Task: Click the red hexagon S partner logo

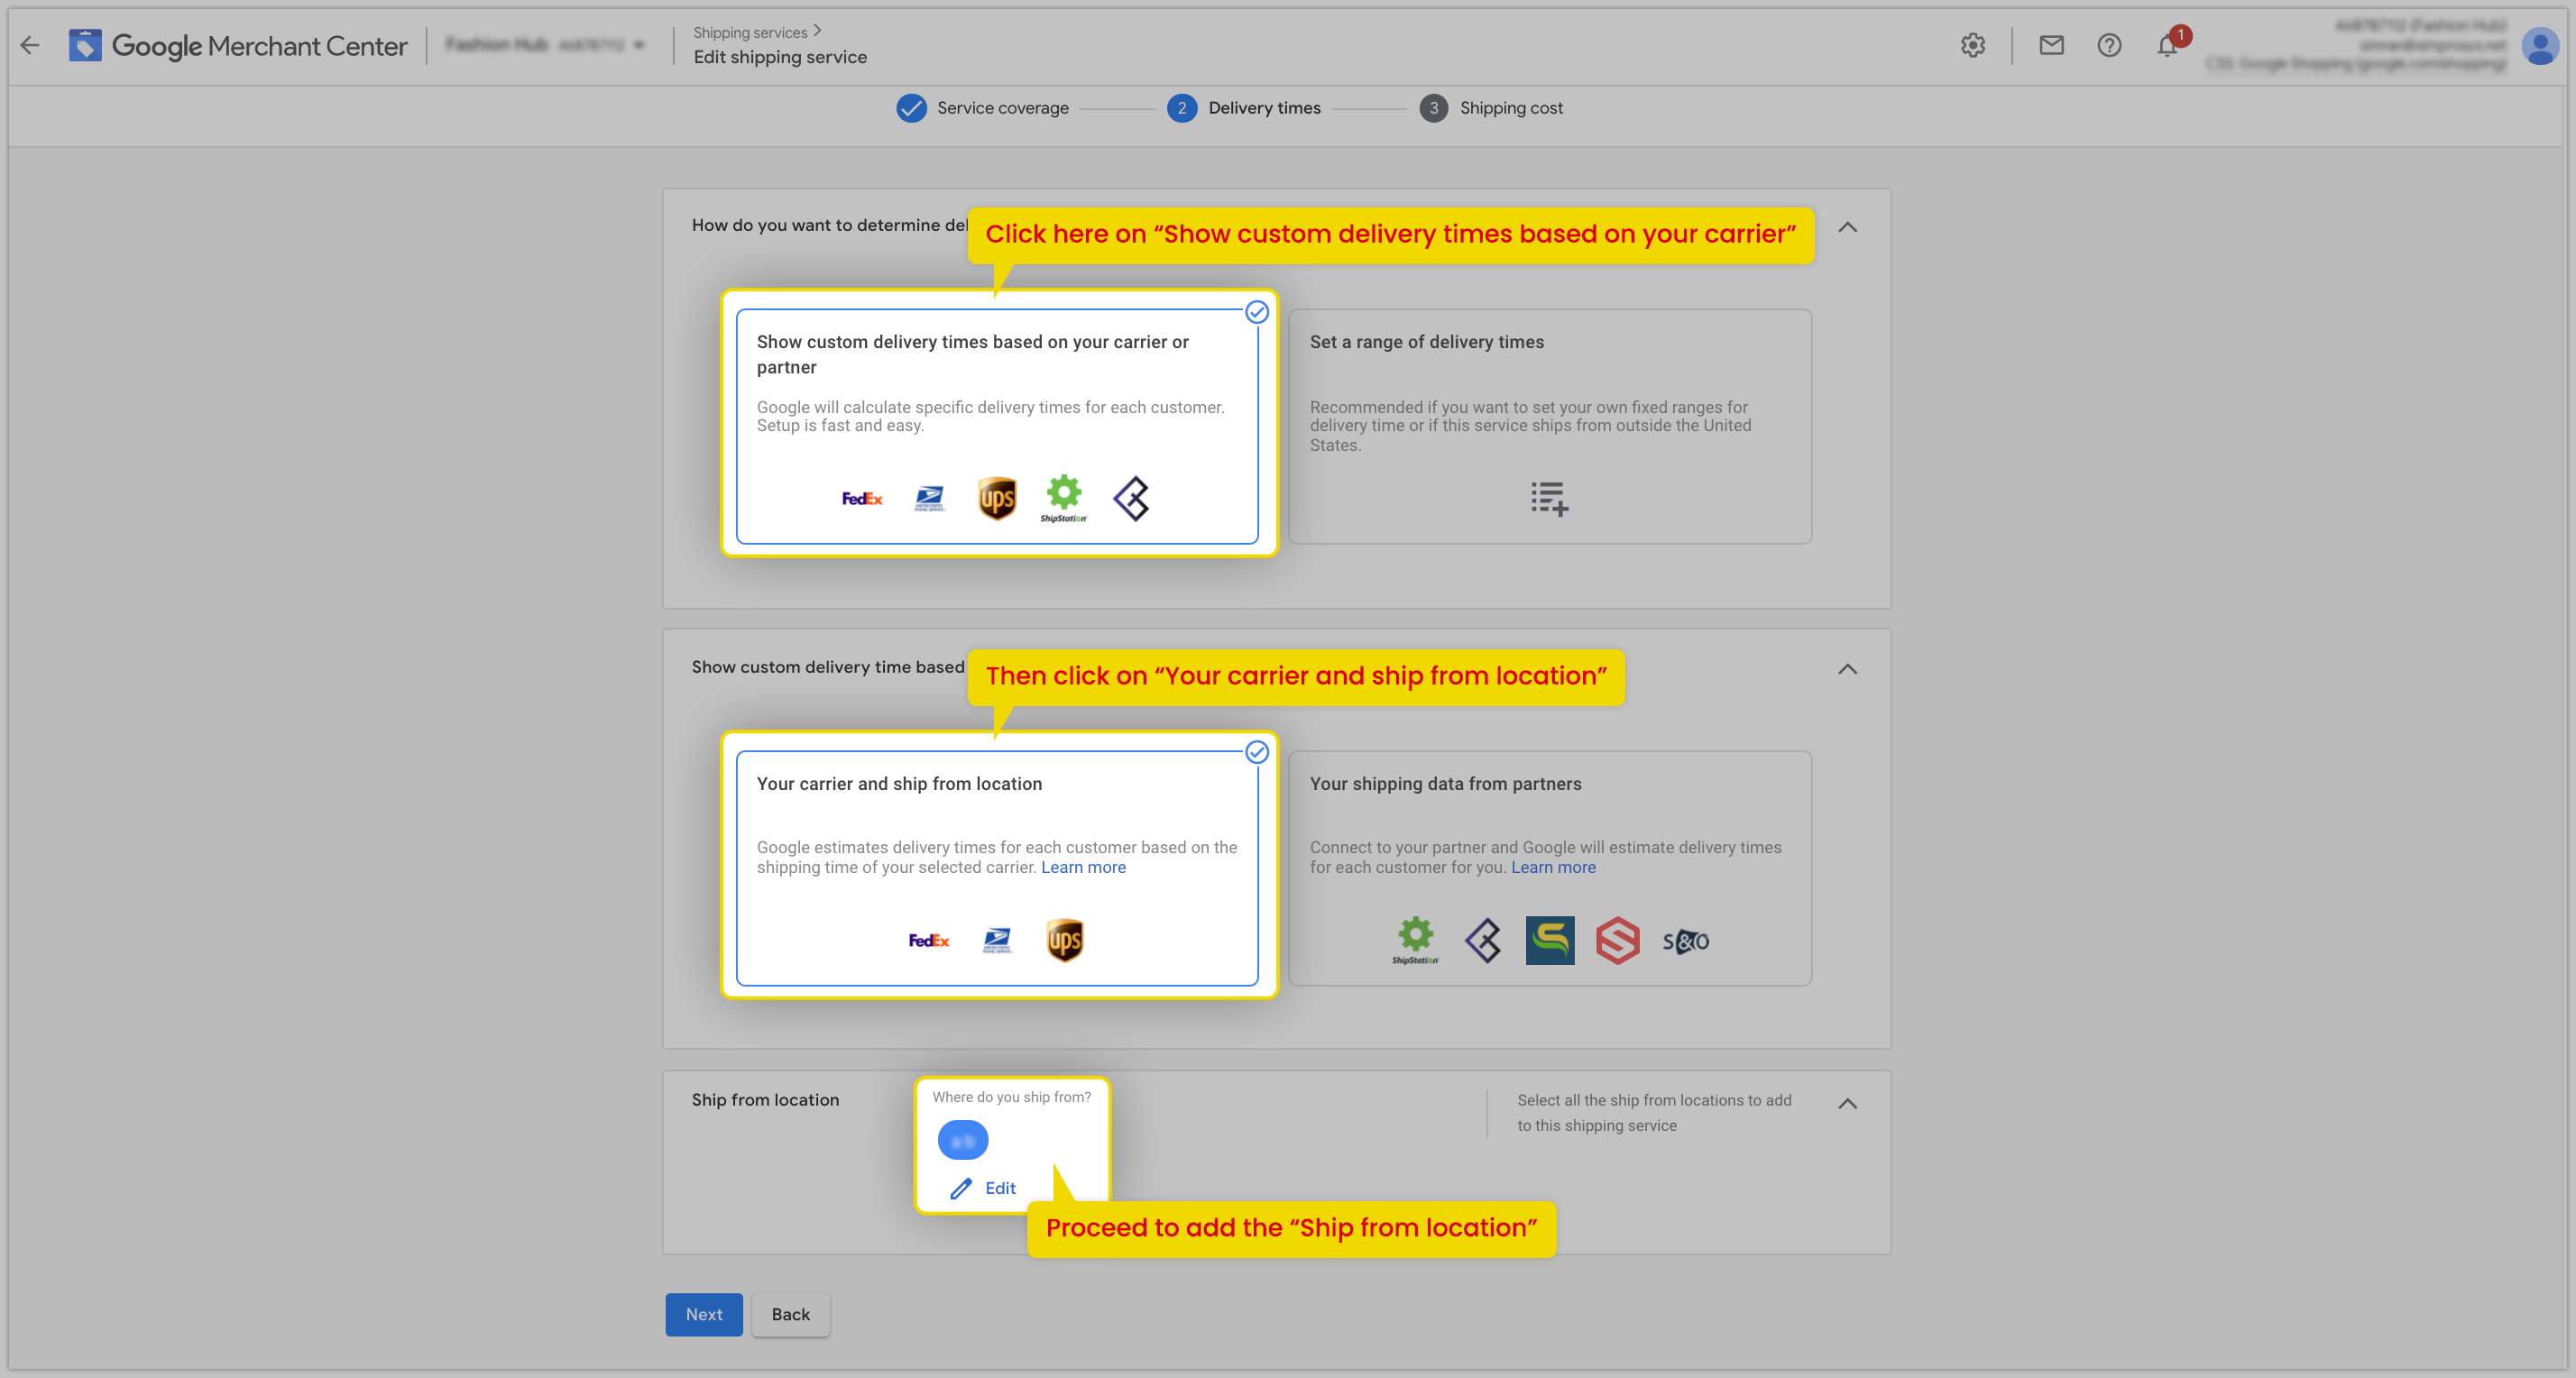Action: (1617, 940)
